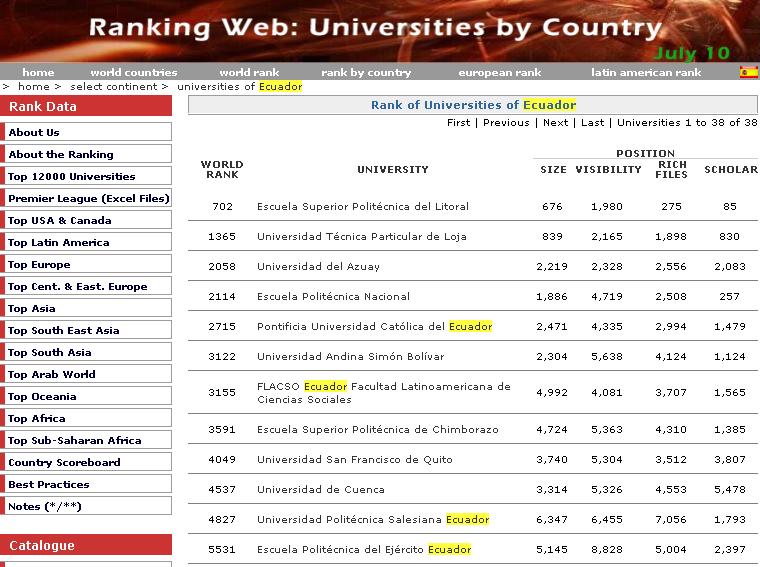Screen dimensions: 760x567
Task: Click 'Notes (*/**)' sidebar link
Action: (x=45, y=506)
